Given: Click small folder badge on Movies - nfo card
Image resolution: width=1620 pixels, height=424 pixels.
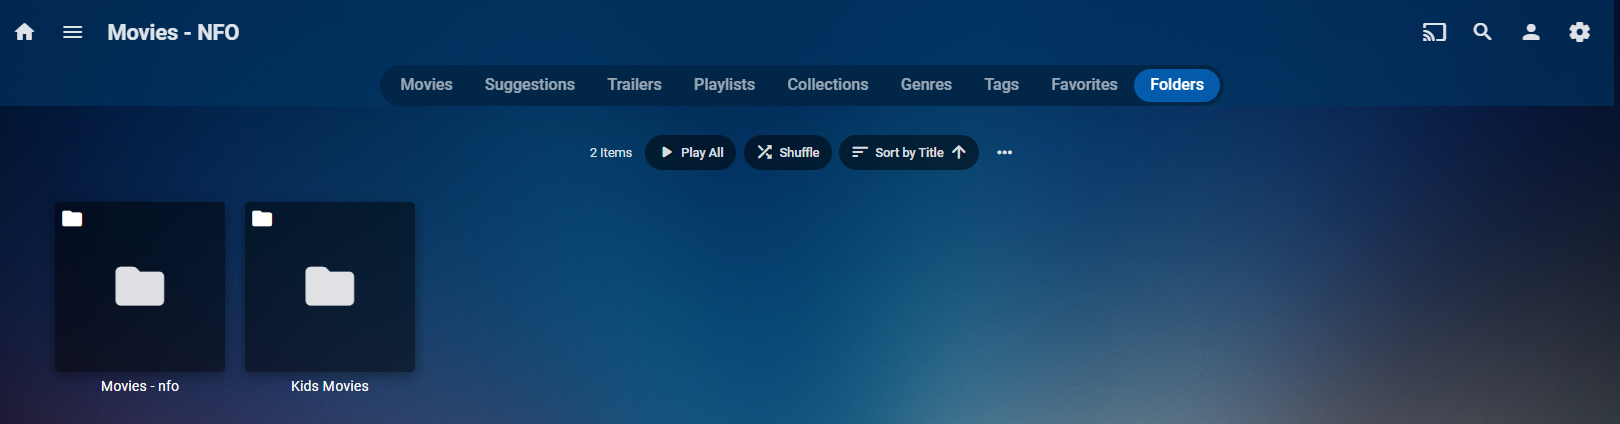Looking at the screenshot, I should (72, 219).
